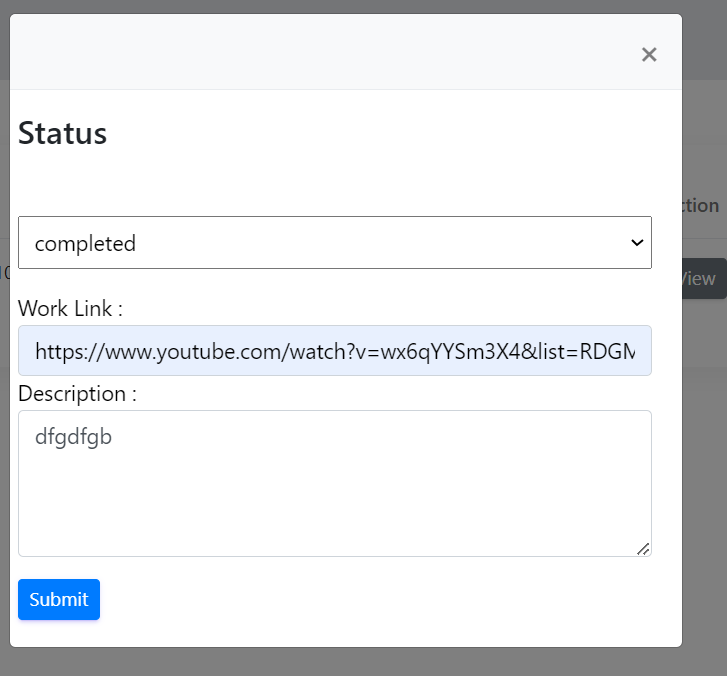Screen dimensions: 727x676
Task: Click the dfgdfgb text in Description
Action: tap(73, 437)
